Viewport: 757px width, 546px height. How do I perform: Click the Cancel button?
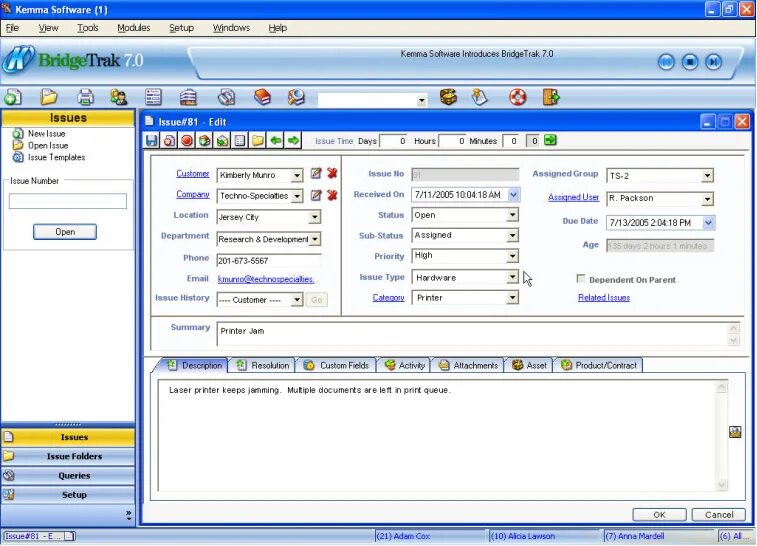(x=718, y=515)
